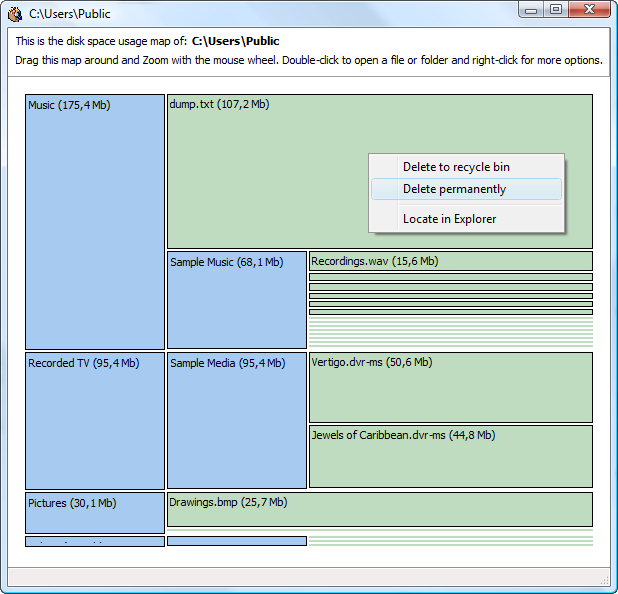Click Jewels of Caribbean.dvr-ms file block
618x594 pixels.
coord(450,456)
